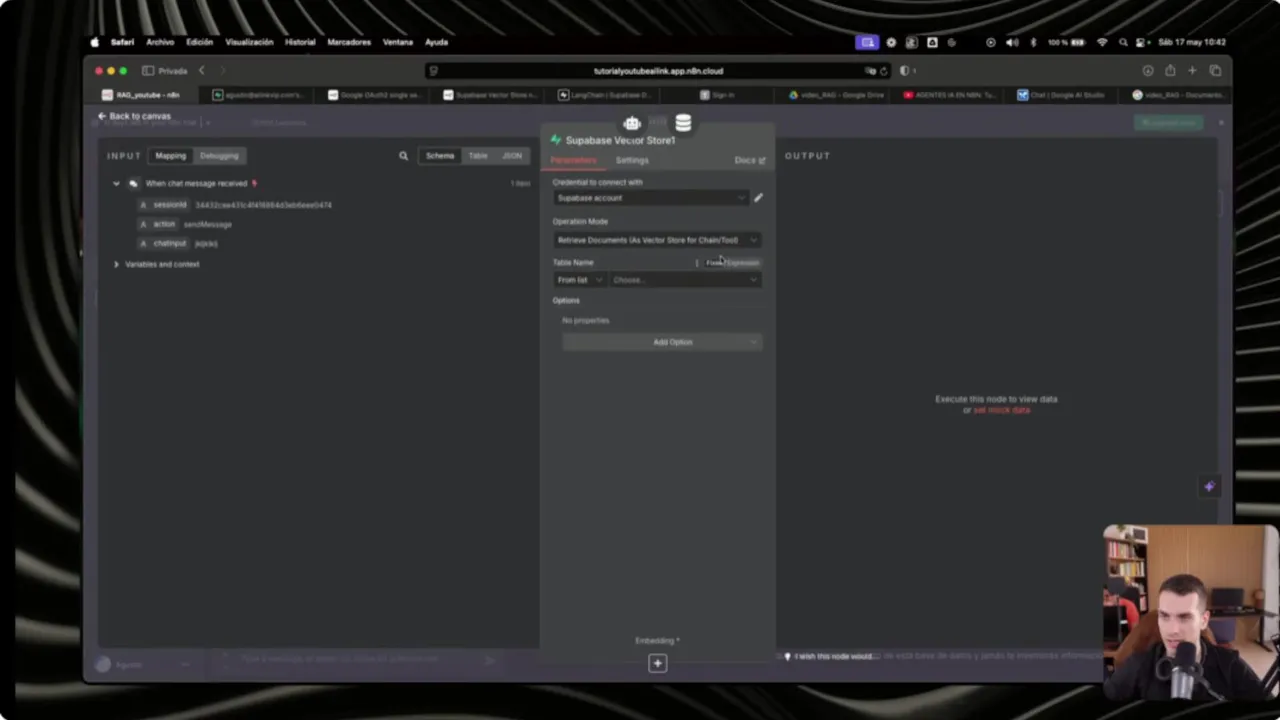Reload the page in Safari
Viewport: 1280px width, 720px height.
click(x=883, y=71)
